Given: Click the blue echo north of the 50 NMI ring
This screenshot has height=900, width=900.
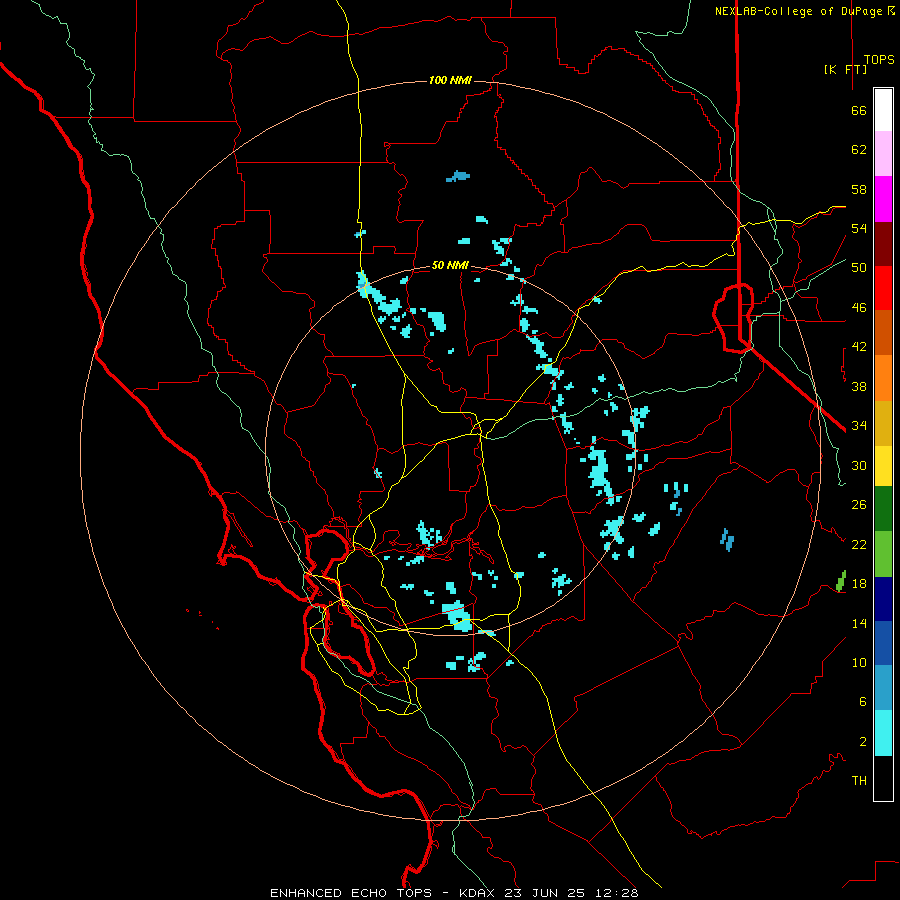Looking at the screenshot, I should coord(458,176).
